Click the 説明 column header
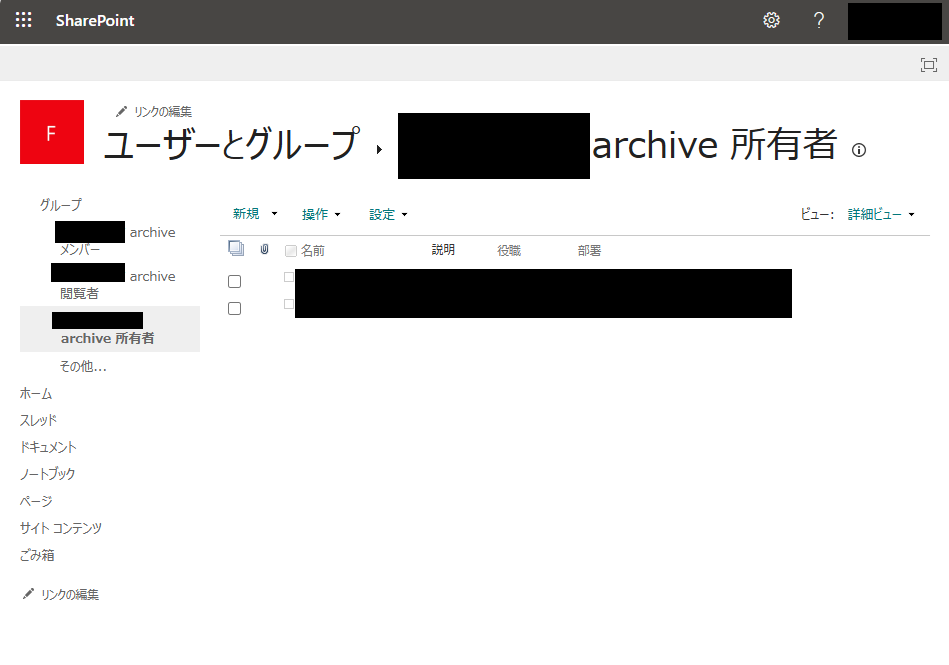The image size is (949, 665). point(443,250)
